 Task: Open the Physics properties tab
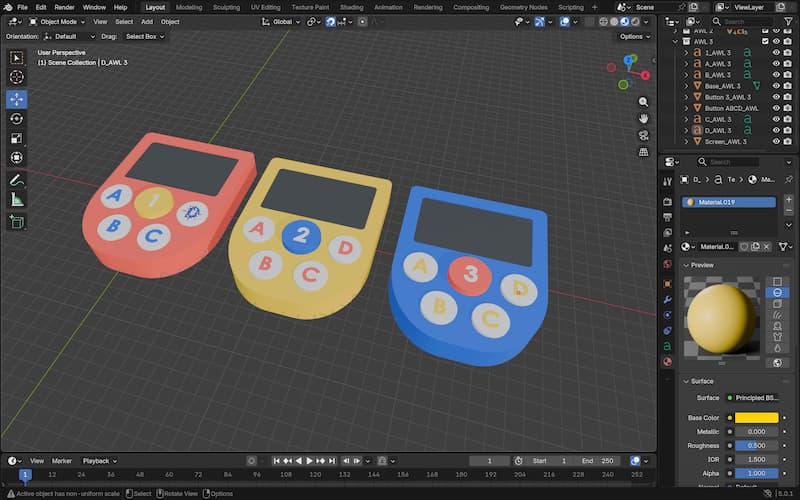667,315
